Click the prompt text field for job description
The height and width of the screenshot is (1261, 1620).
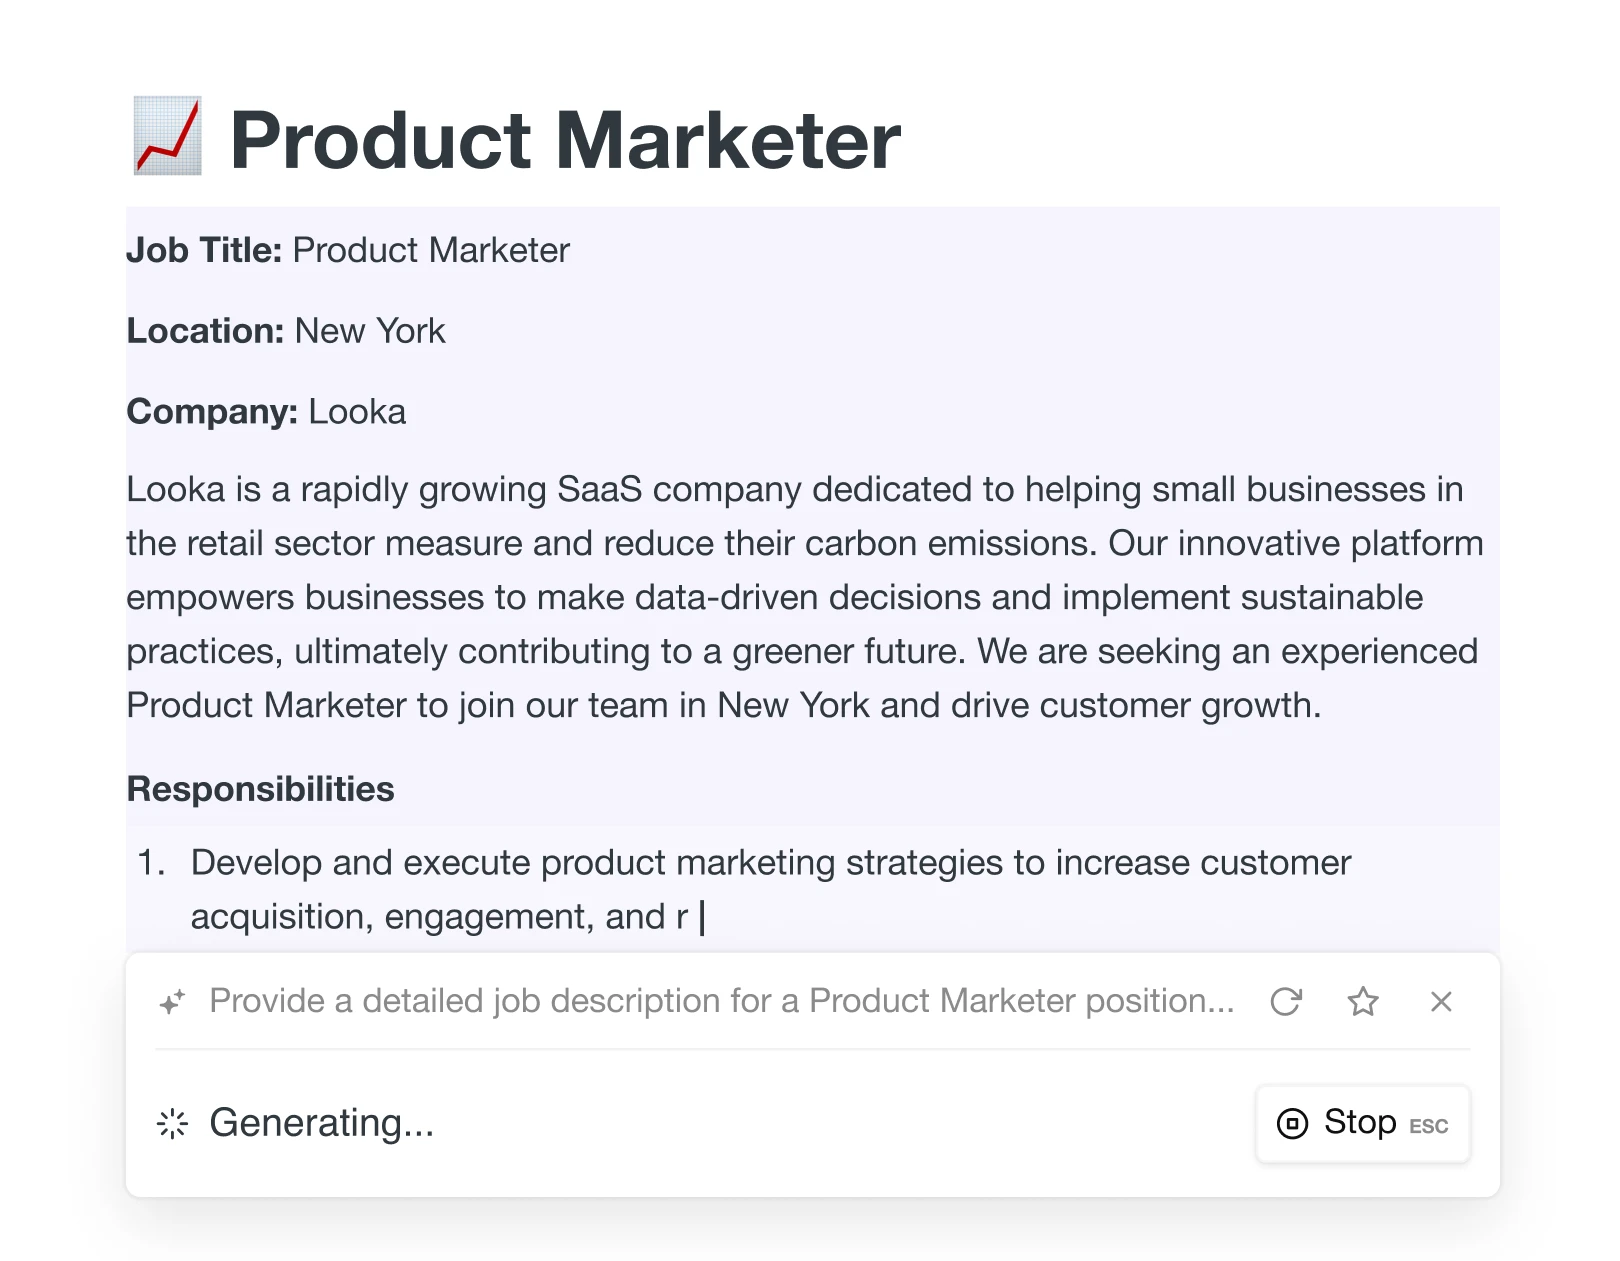pos(721,1001)
